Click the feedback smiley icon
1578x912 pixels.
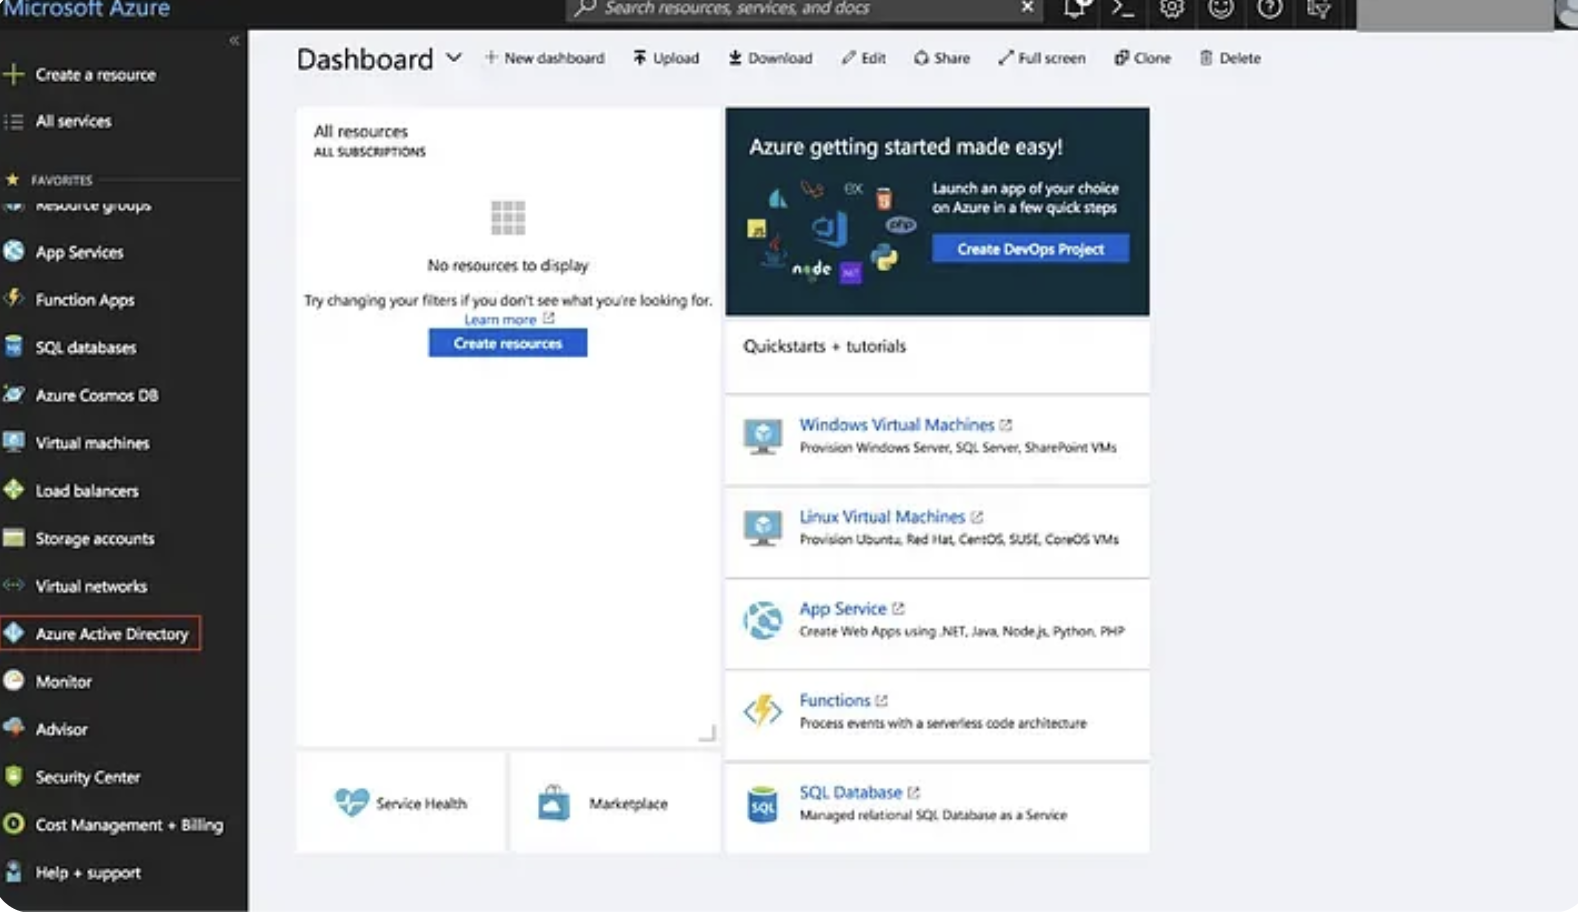[1221, 9]
